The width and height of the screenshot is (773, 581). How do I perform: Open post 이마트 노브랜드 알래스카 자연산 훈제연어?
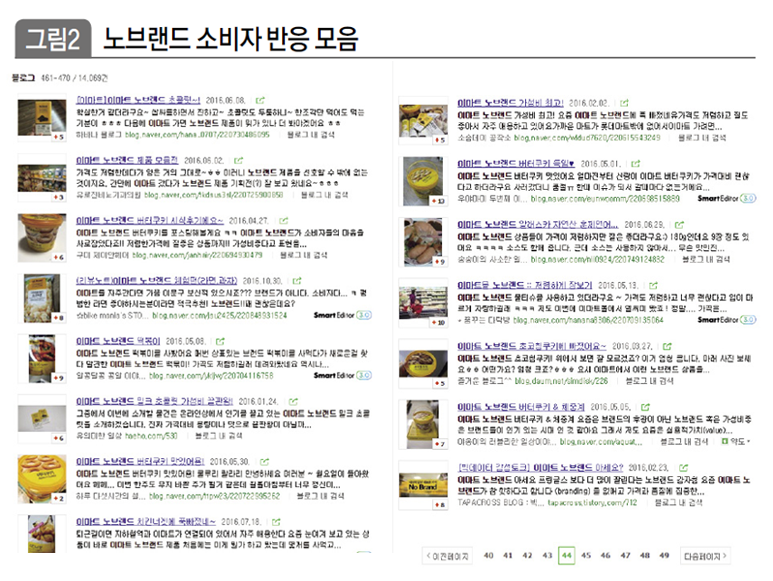(537, 225)
